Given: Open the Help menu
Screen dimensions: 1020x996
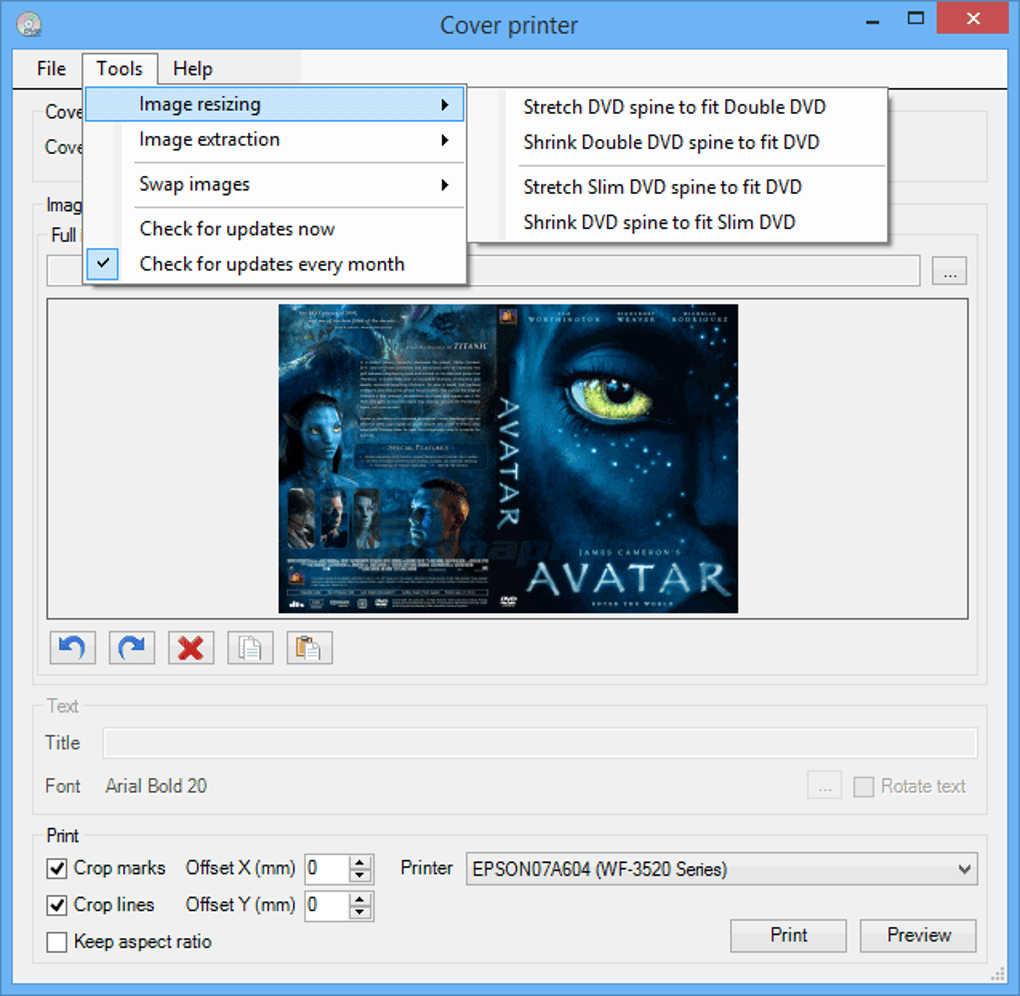Looking at the screenshot, I should pos(193,69).
